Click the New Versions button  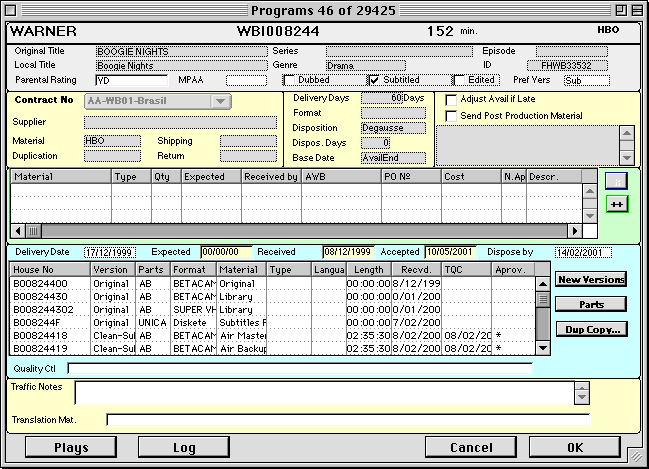591,279
